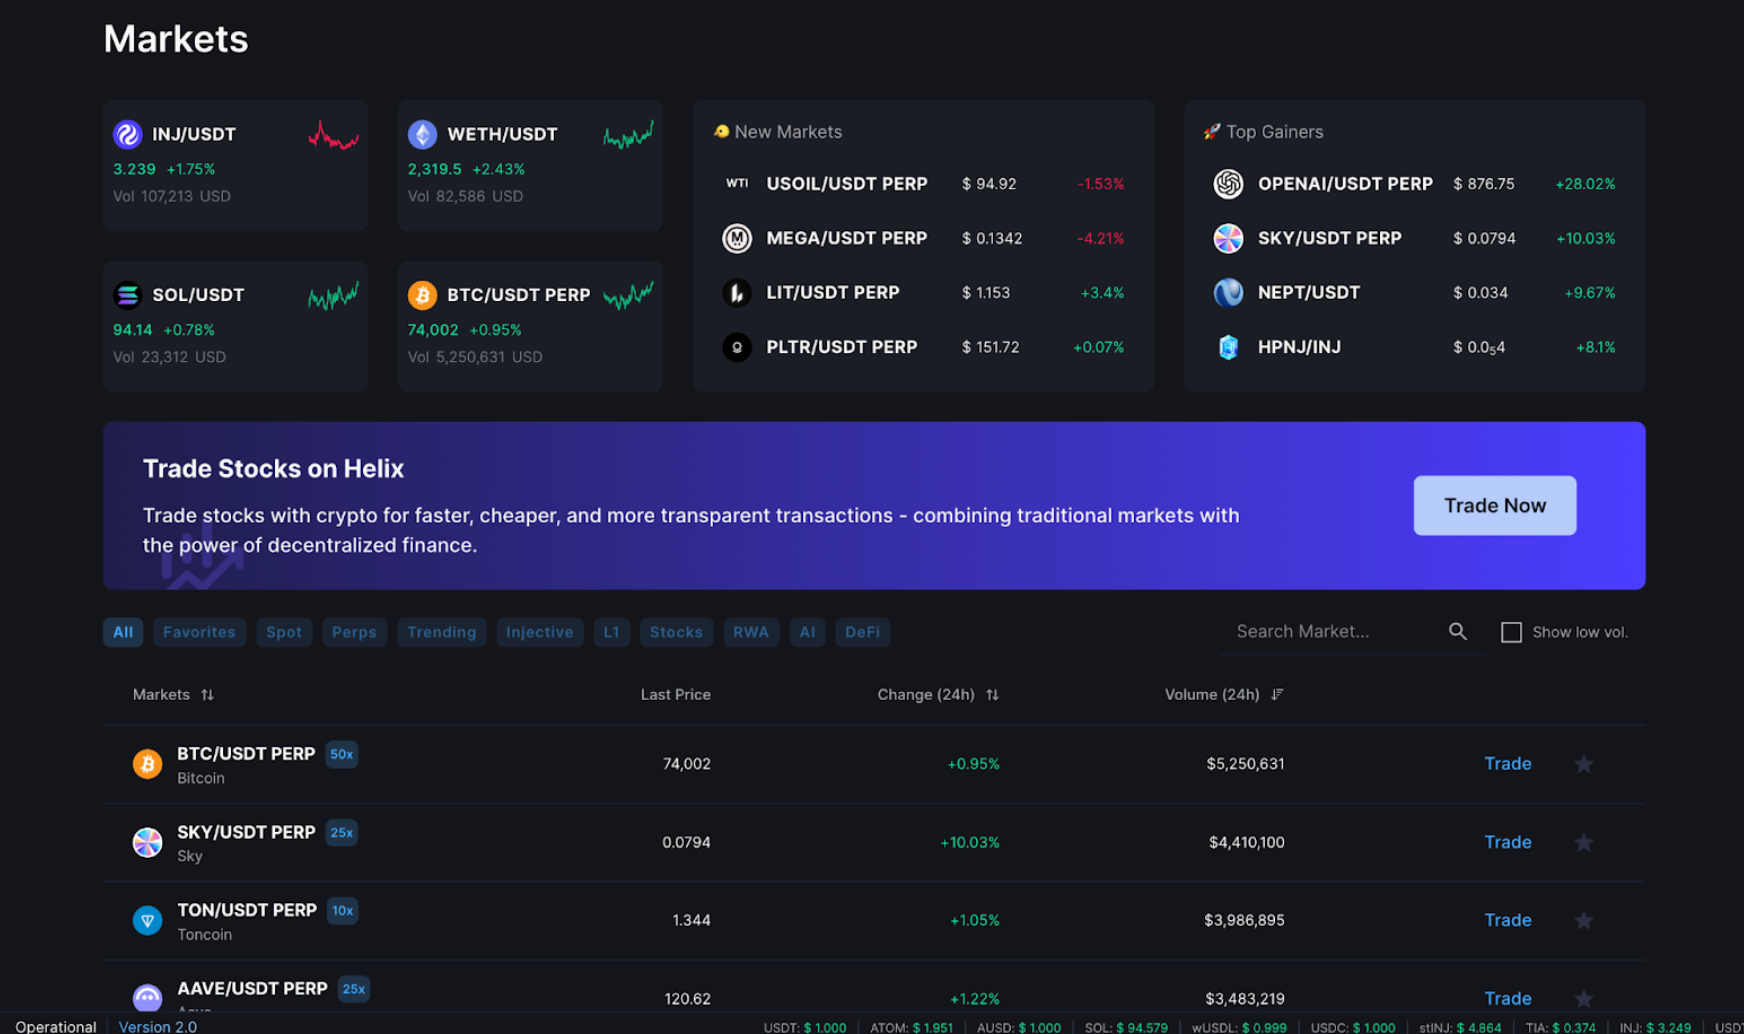Click the SOL/USDT sparkline chart
The height and width of the screenshot is (1034, 1744).
(x=333, y=296)
